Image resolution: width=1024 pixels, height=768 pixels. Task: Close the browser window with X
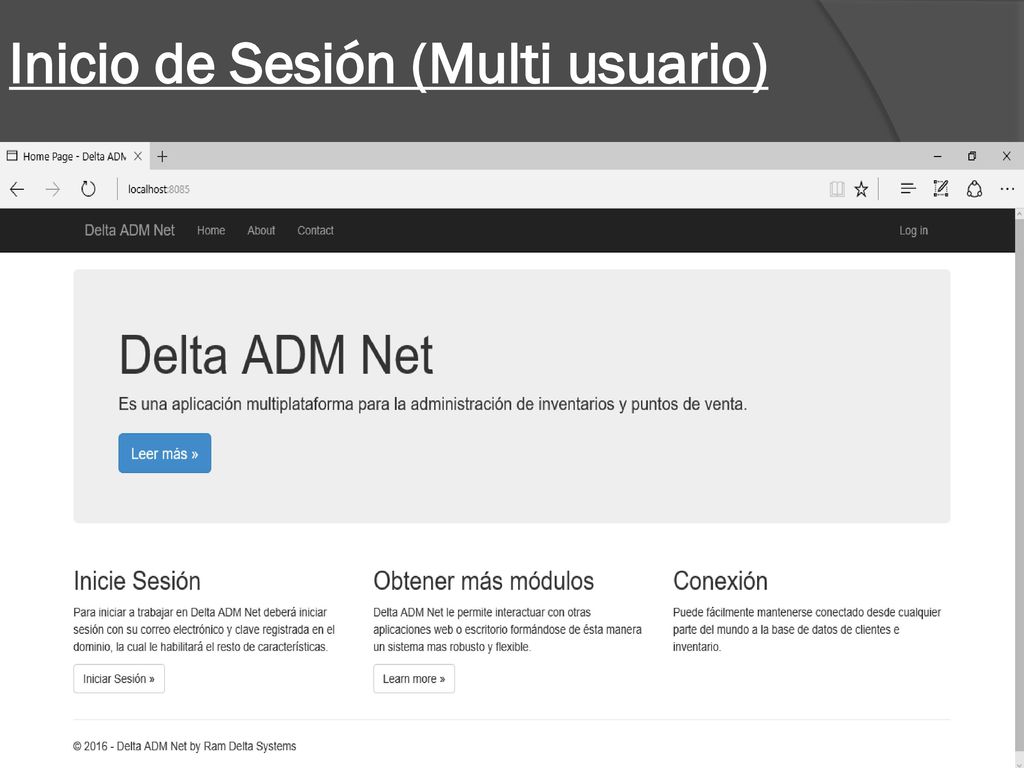coord(1006,156)
